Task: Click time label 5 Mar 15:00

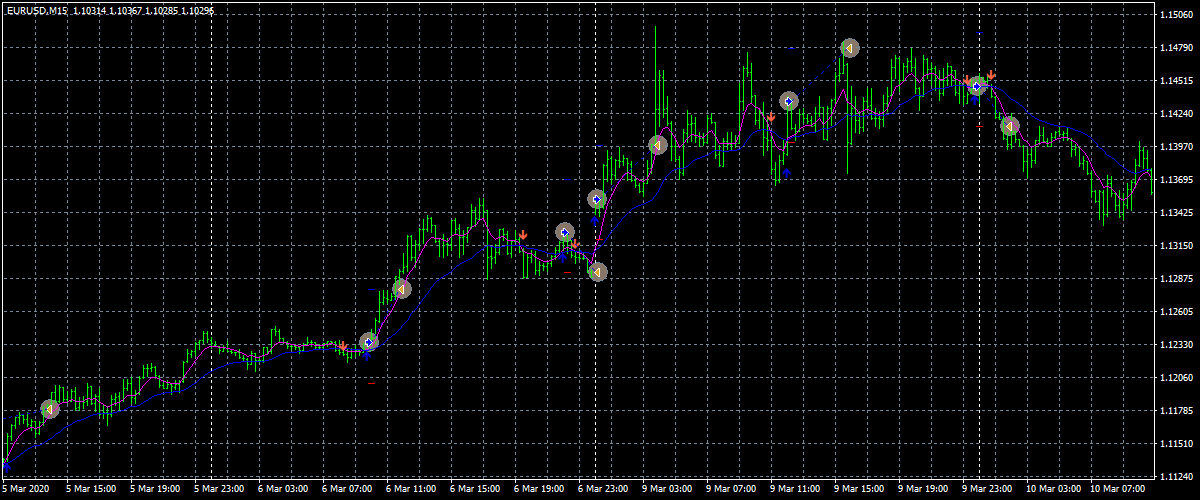Action: point(91,490)
